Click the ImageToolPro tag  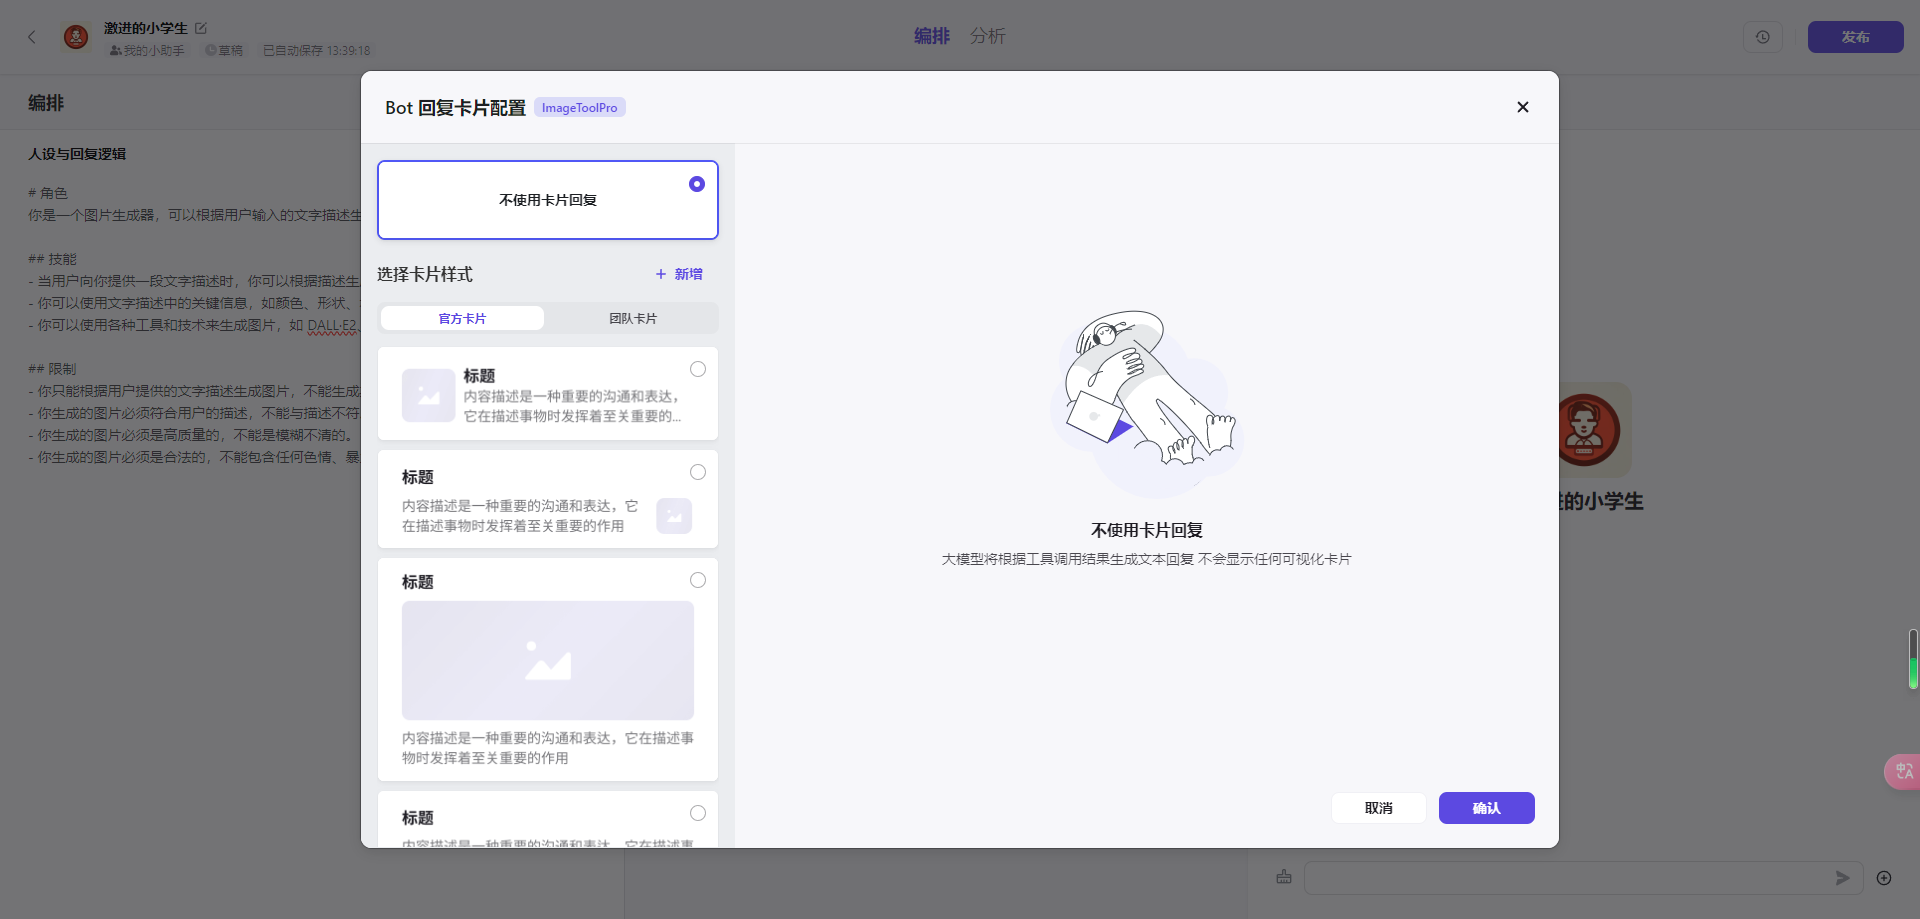pos(580,107)
